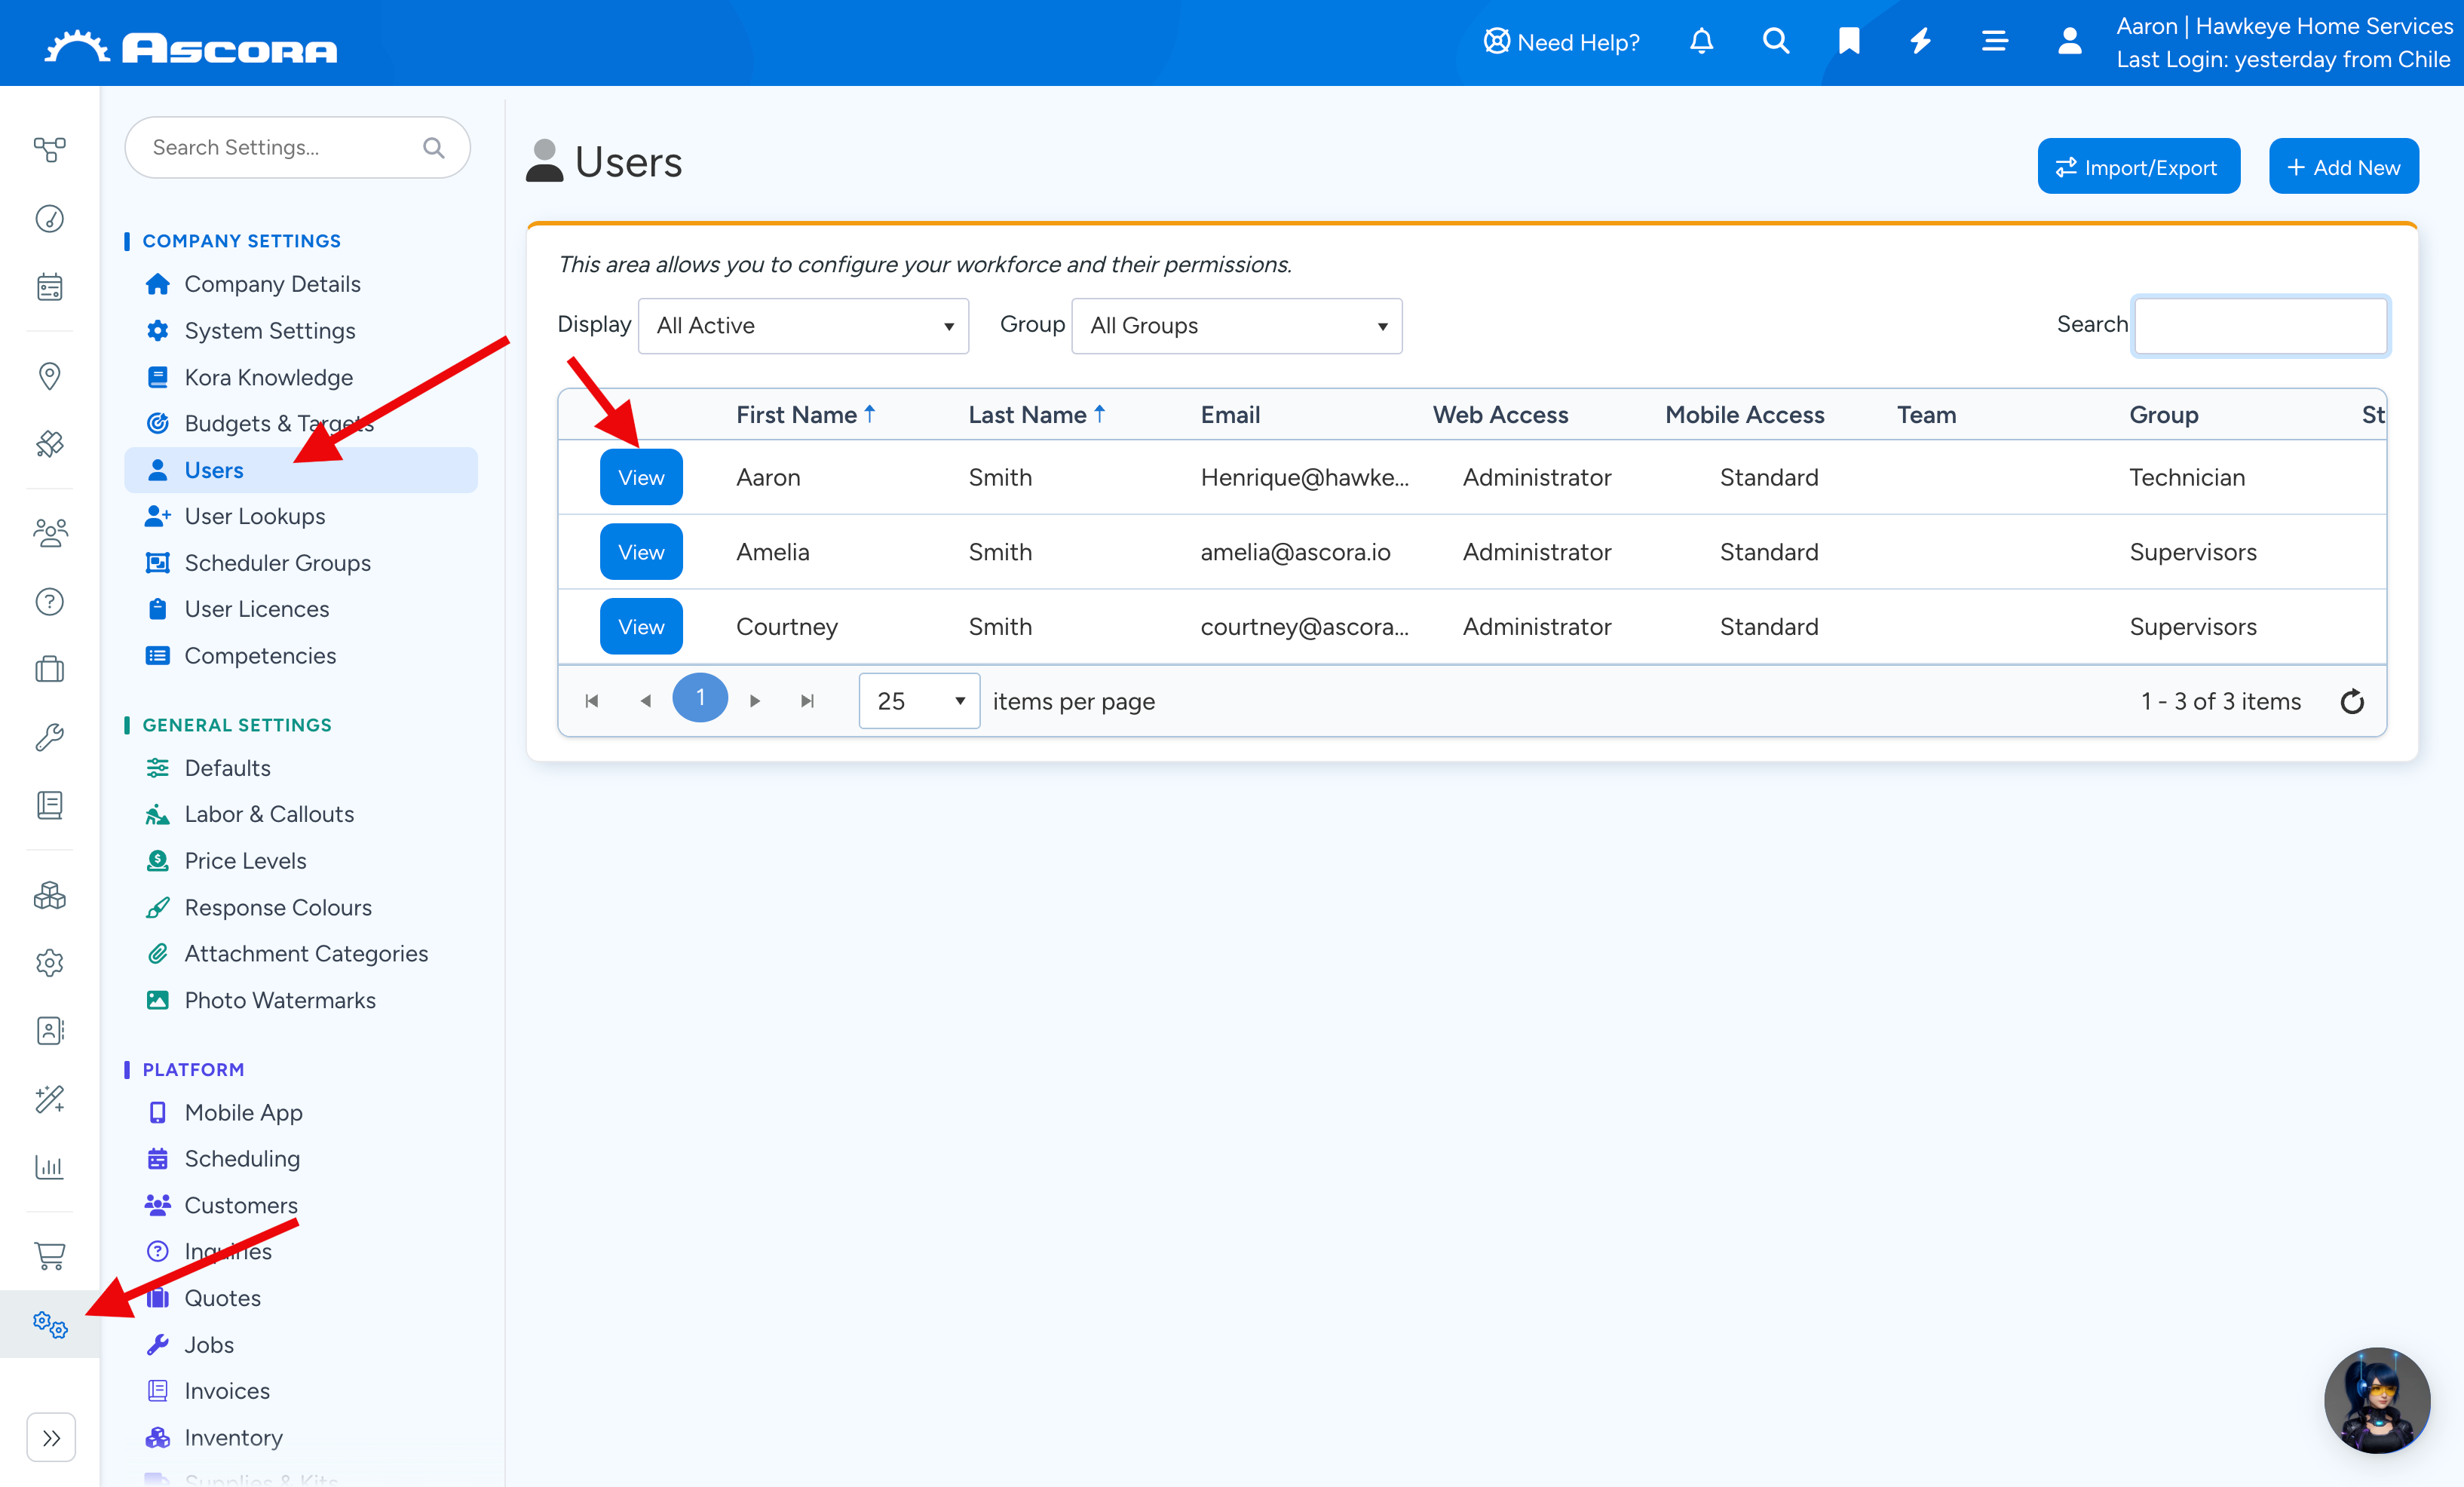Refresh the users table
The image size is (2464, 1487).
click(2352, 701)
